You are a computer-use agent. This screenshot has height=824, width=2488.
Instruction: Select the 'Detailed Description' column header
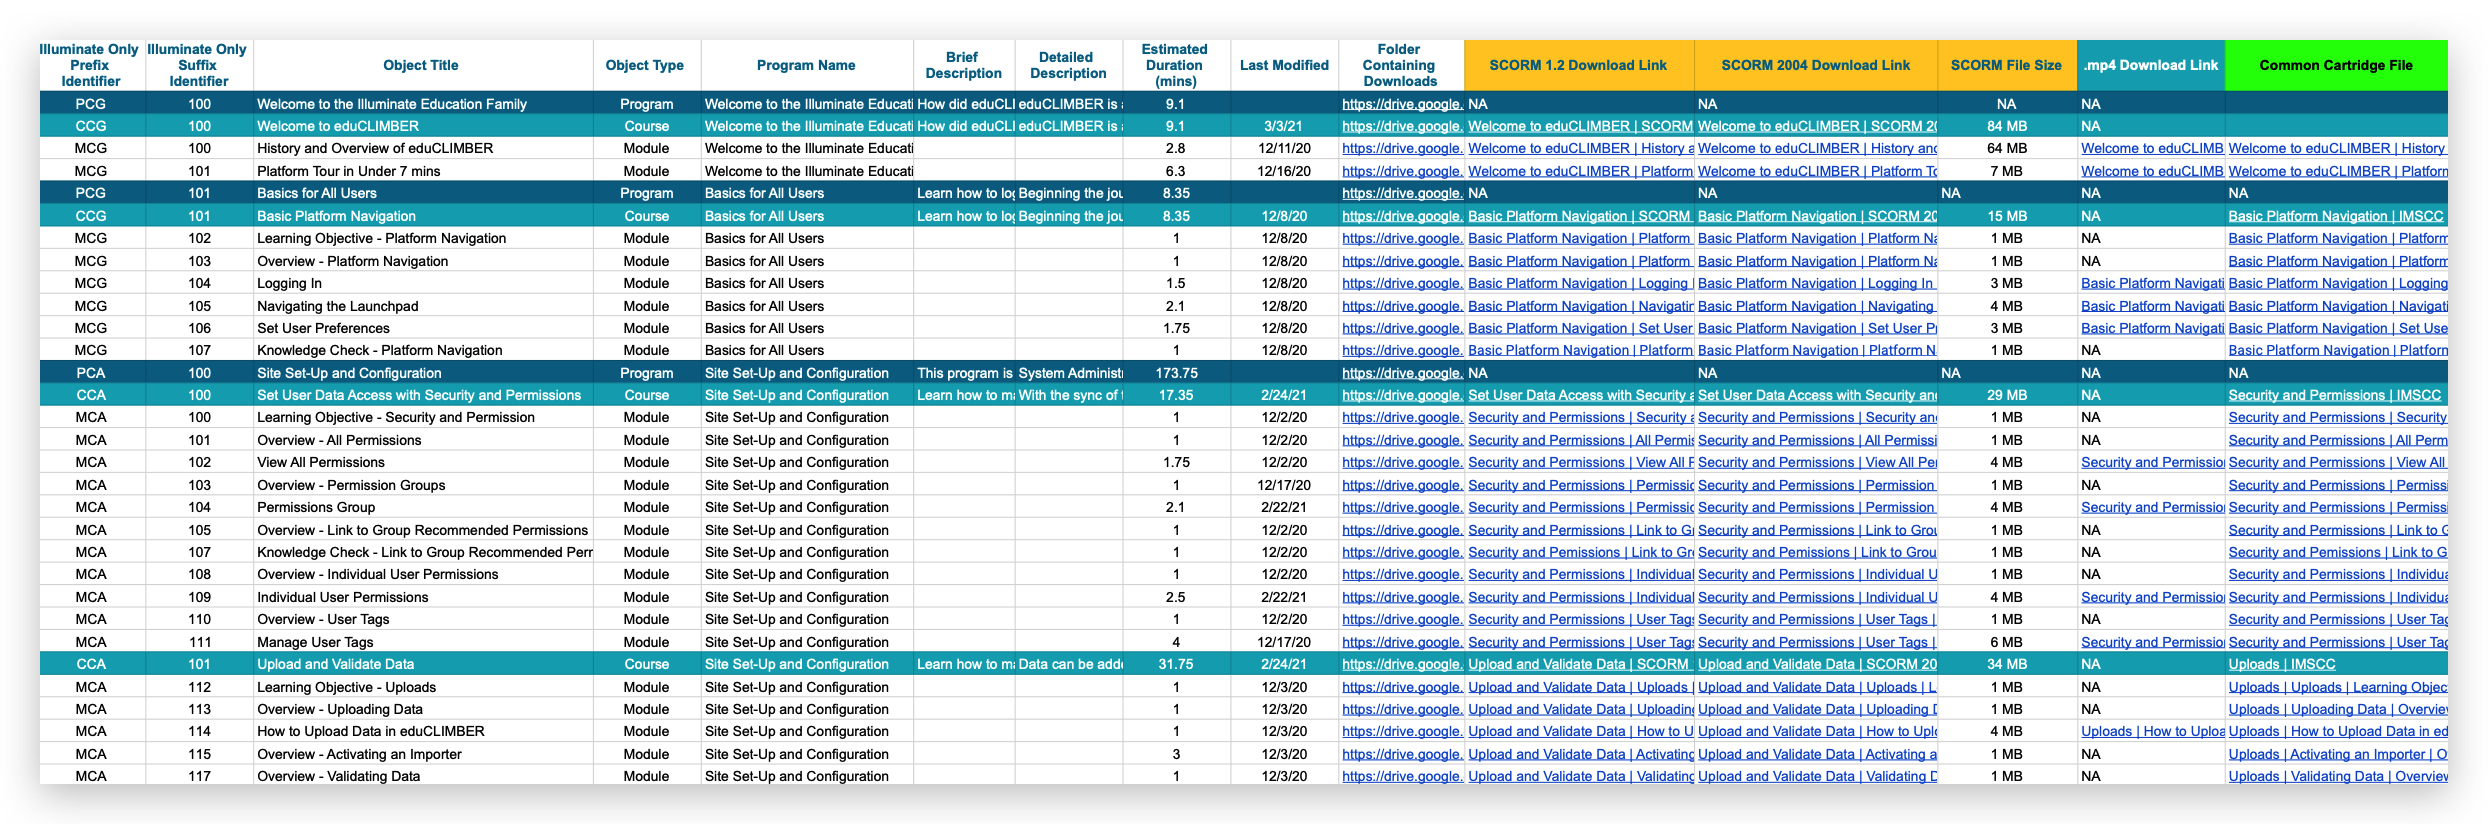[1068, 65]
